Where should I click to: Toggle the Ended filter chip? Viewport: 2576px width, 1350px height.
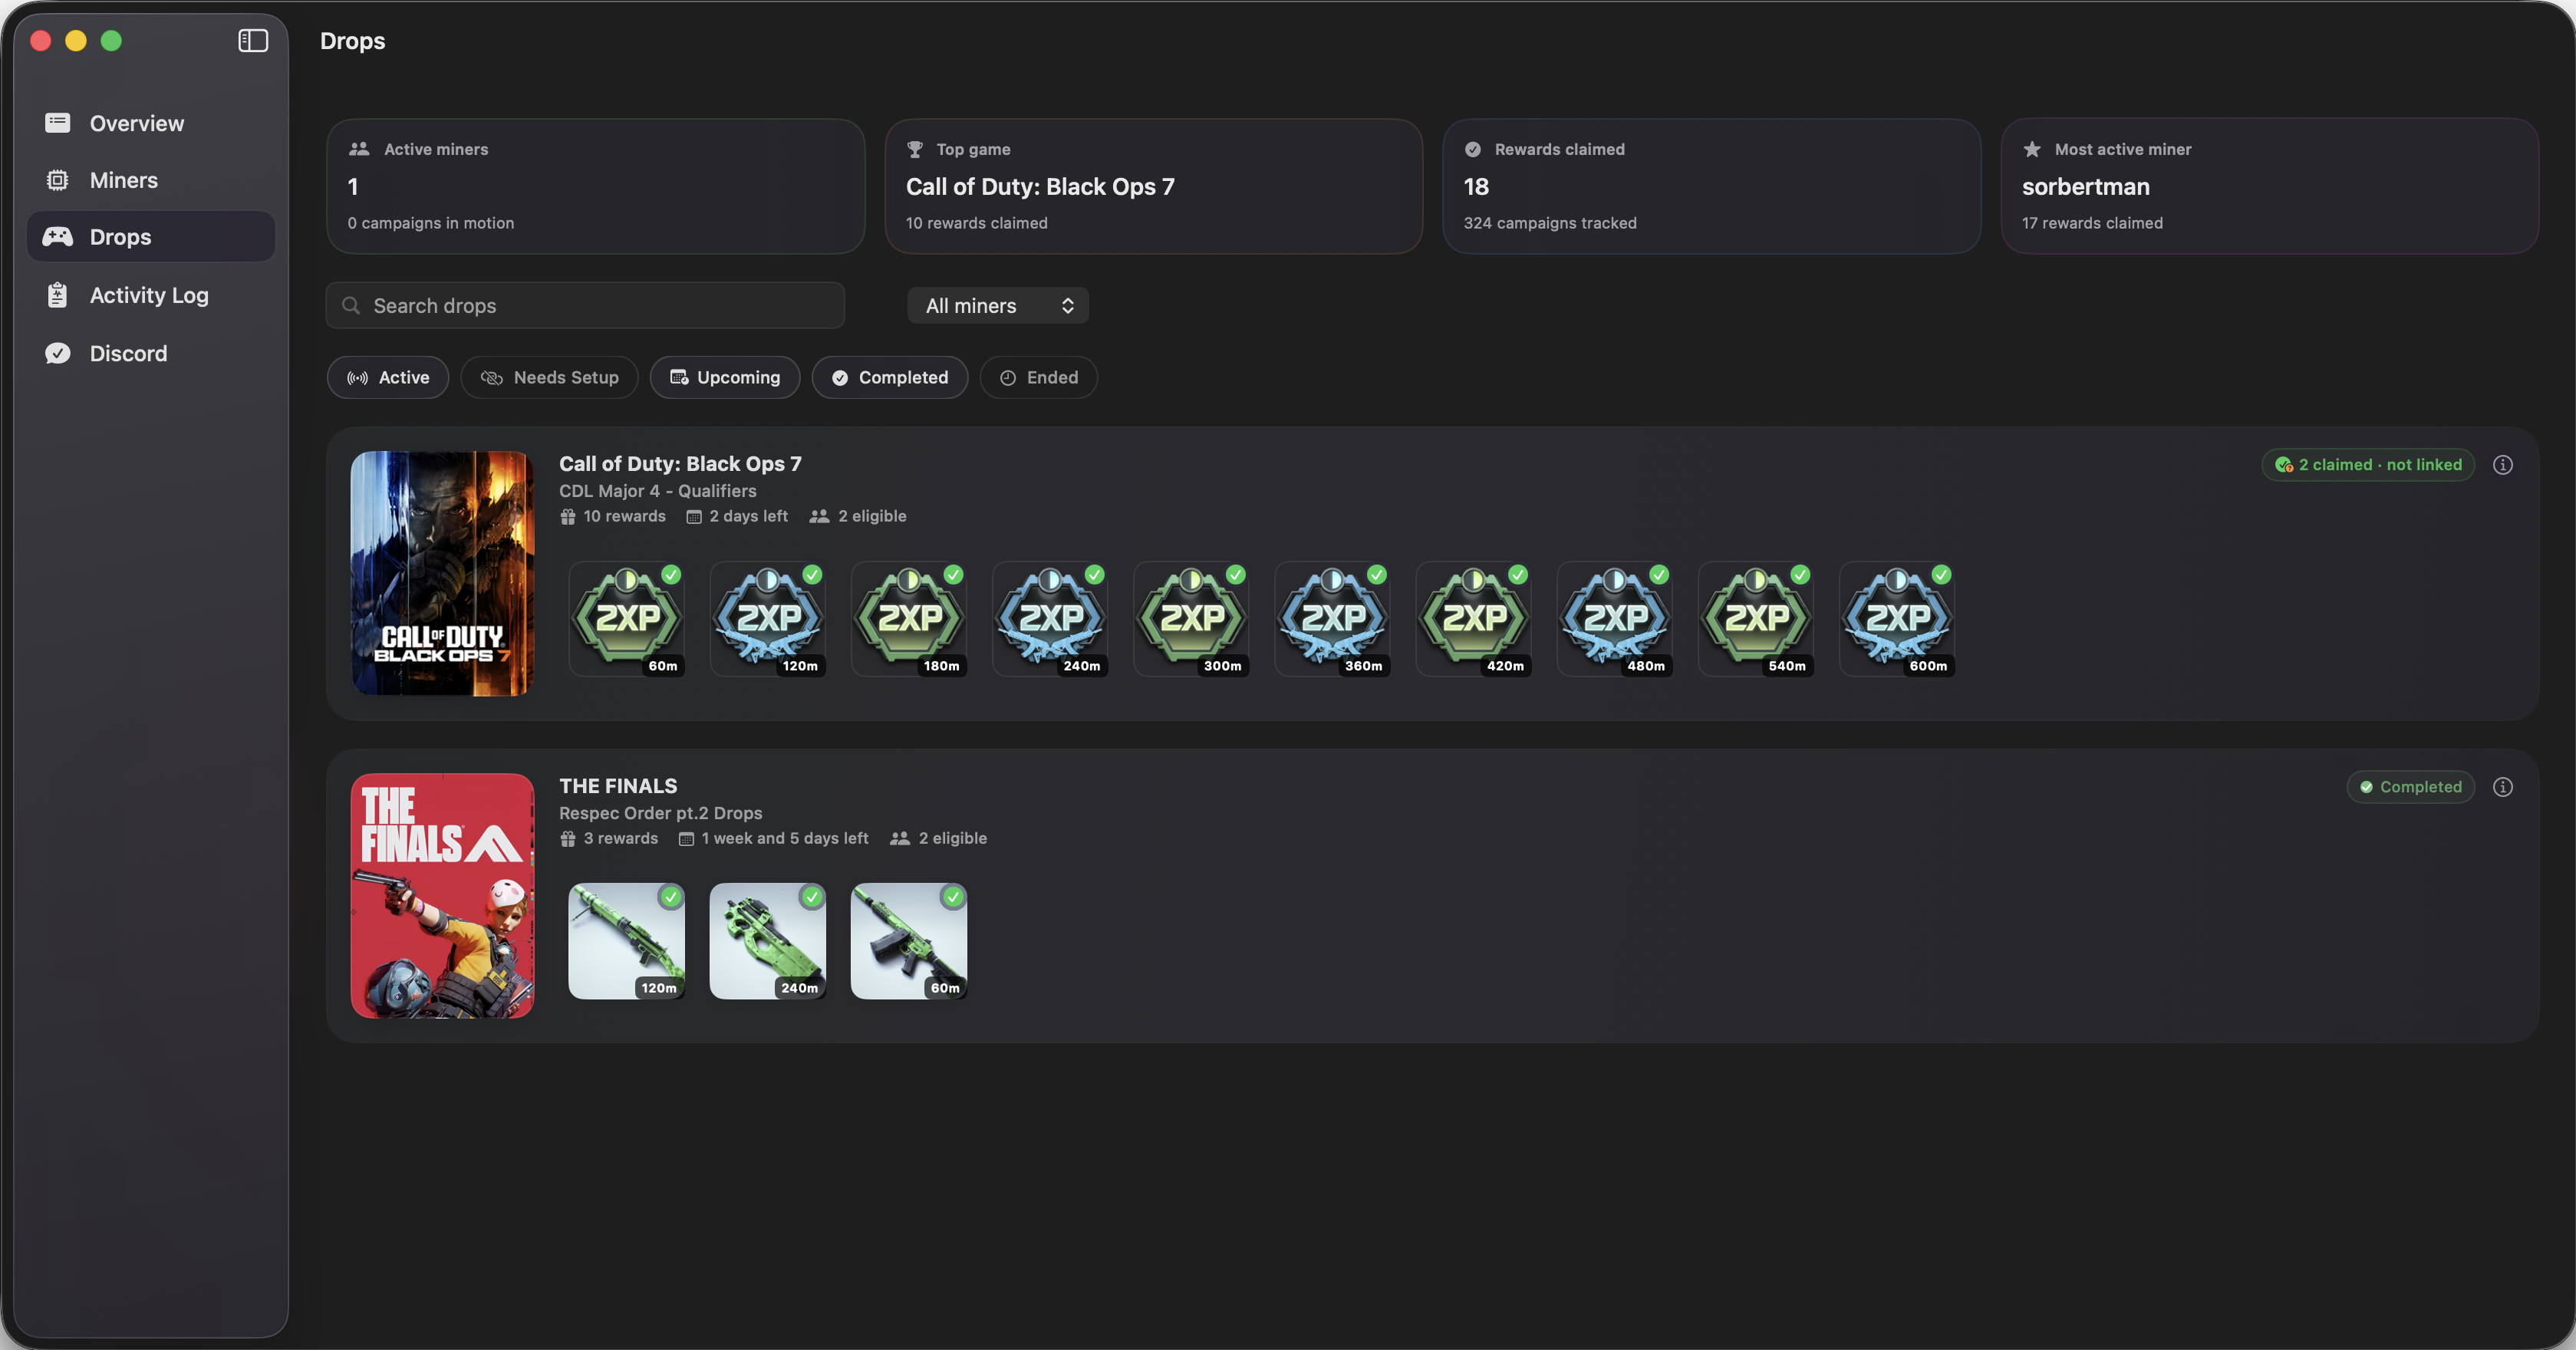click(1039, 377)
